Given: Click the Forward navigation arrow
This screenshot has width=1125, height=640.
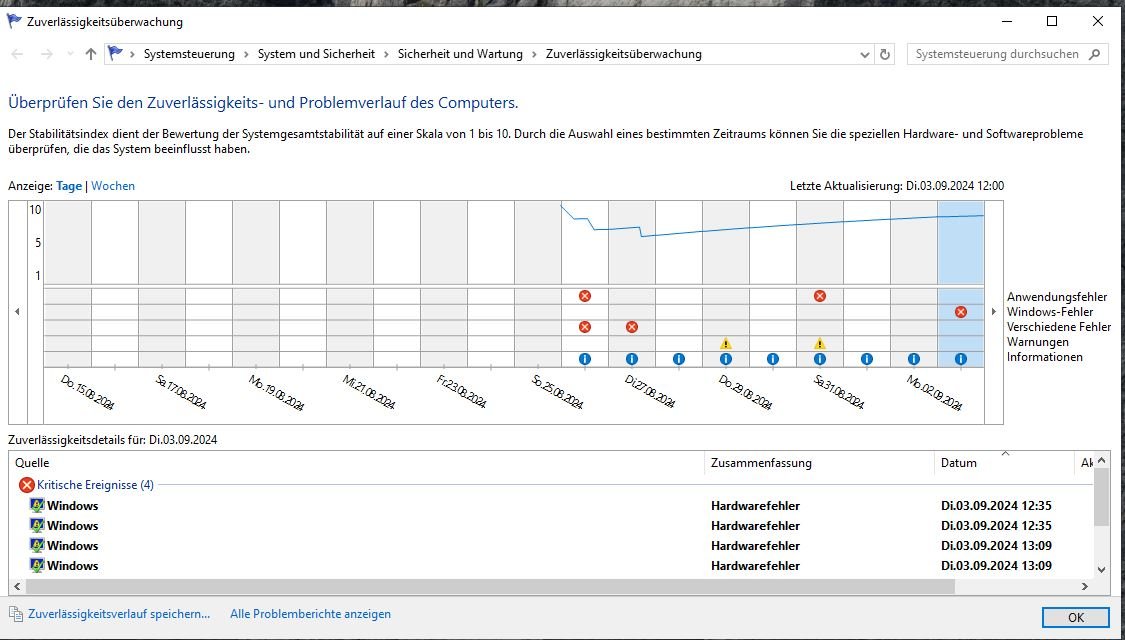Looking at the screenshot, I should [47, 54].
